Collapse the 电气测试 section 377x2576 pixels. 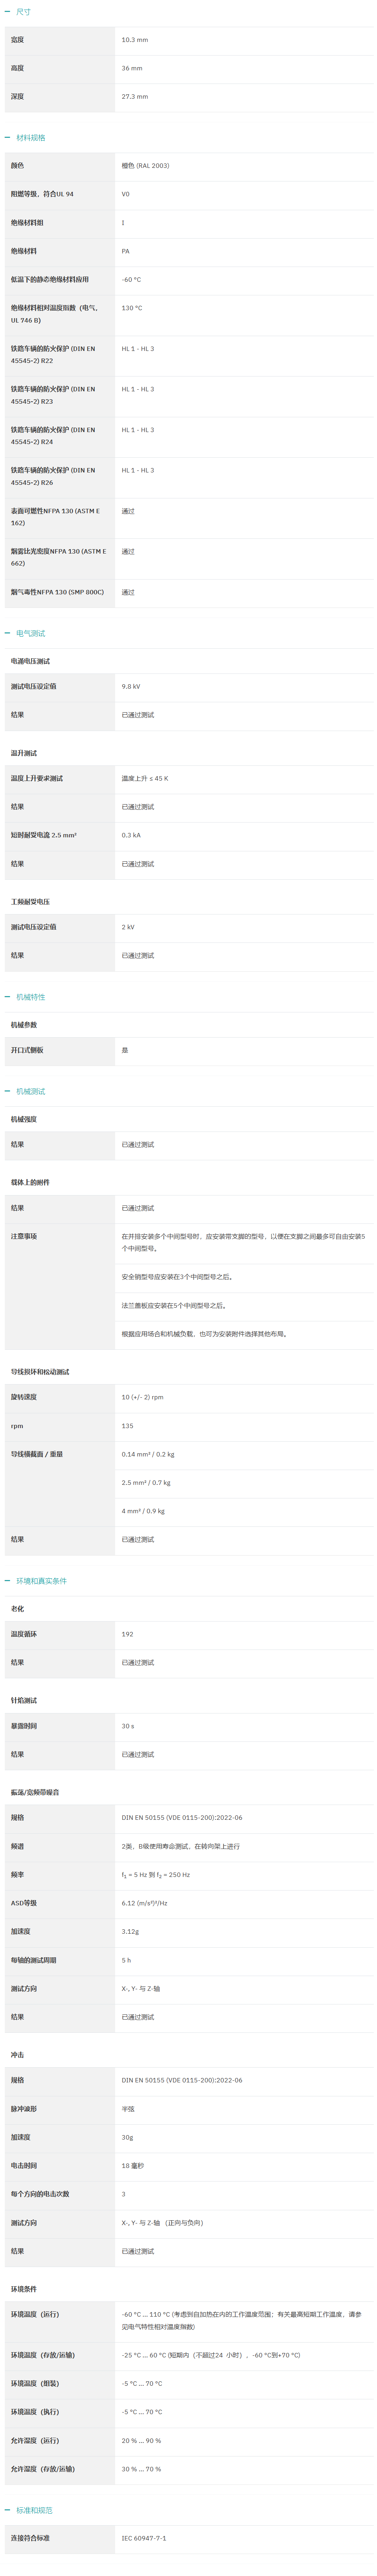point(25,633)
